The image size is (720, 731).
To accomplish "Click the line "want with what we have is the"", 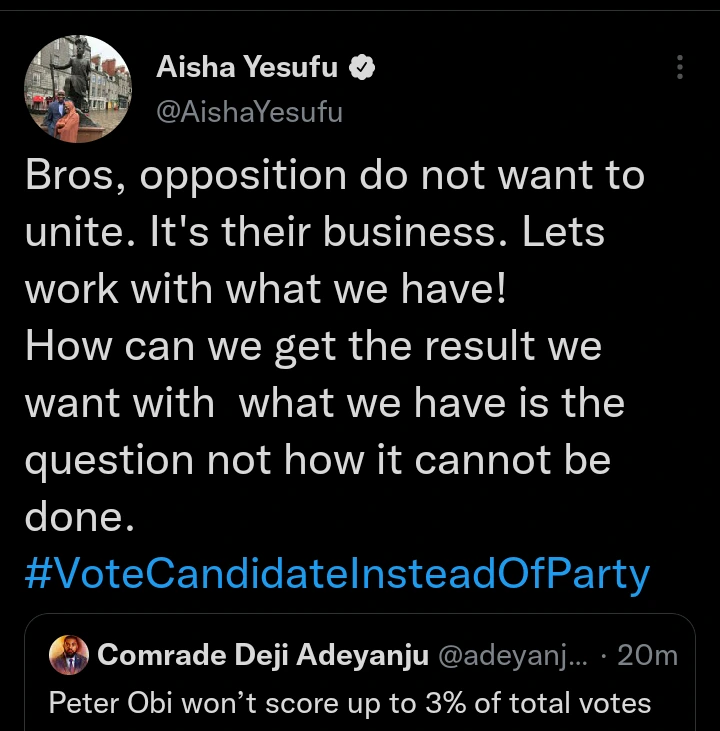I will (x=324, y=404).
